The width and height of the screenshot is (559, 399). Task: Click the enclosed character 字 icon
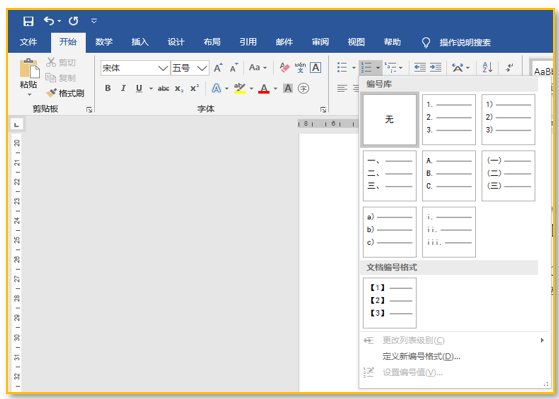(x=303, y=88)
